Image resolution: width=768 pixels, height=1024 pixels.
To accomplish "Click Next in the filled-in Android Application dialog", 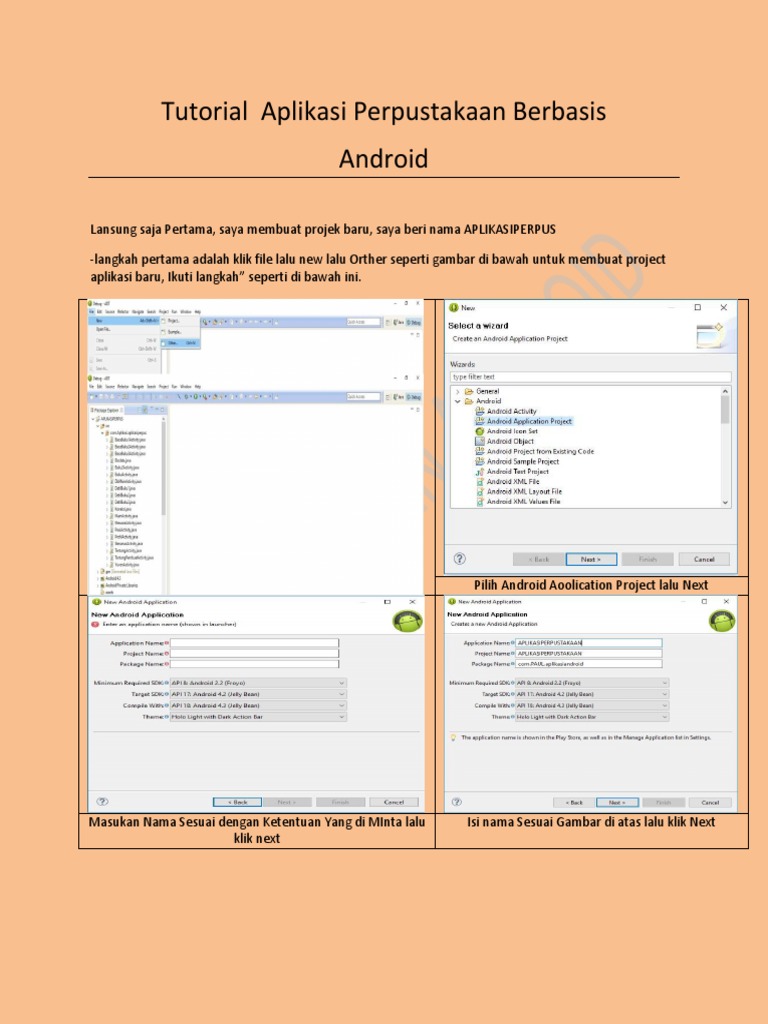I will pos(617,803).
